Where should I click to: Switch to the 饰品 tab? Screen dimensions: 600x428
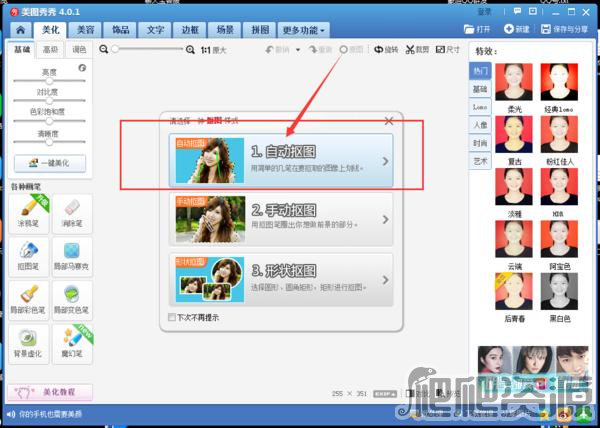(120, 30)
